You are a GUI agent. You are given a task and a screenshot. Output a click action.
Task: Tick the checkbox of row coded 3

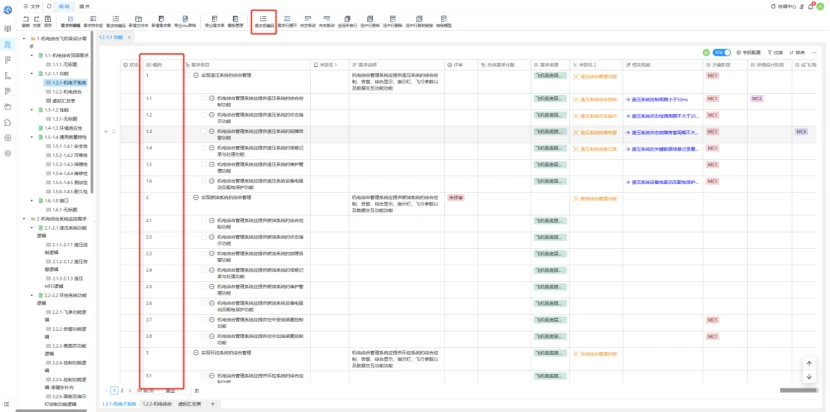point(188,353)
